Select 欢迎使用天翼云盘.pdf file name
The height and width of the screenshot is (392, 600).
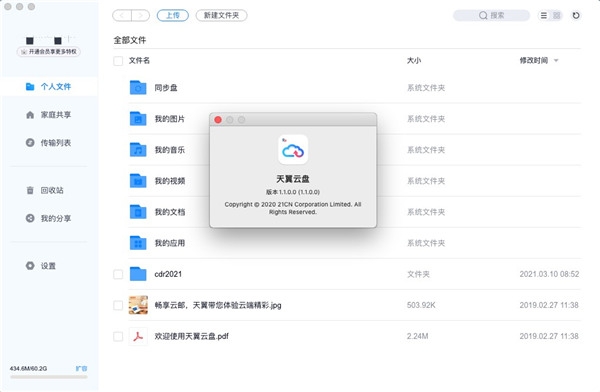click(x=191, y=336)
